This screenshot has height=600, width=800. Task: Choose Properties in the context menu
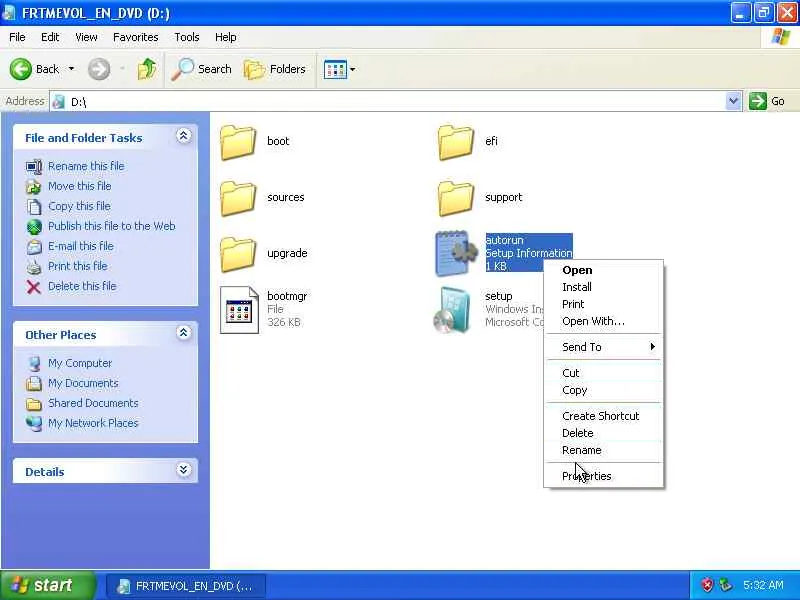tap(604, 476)
